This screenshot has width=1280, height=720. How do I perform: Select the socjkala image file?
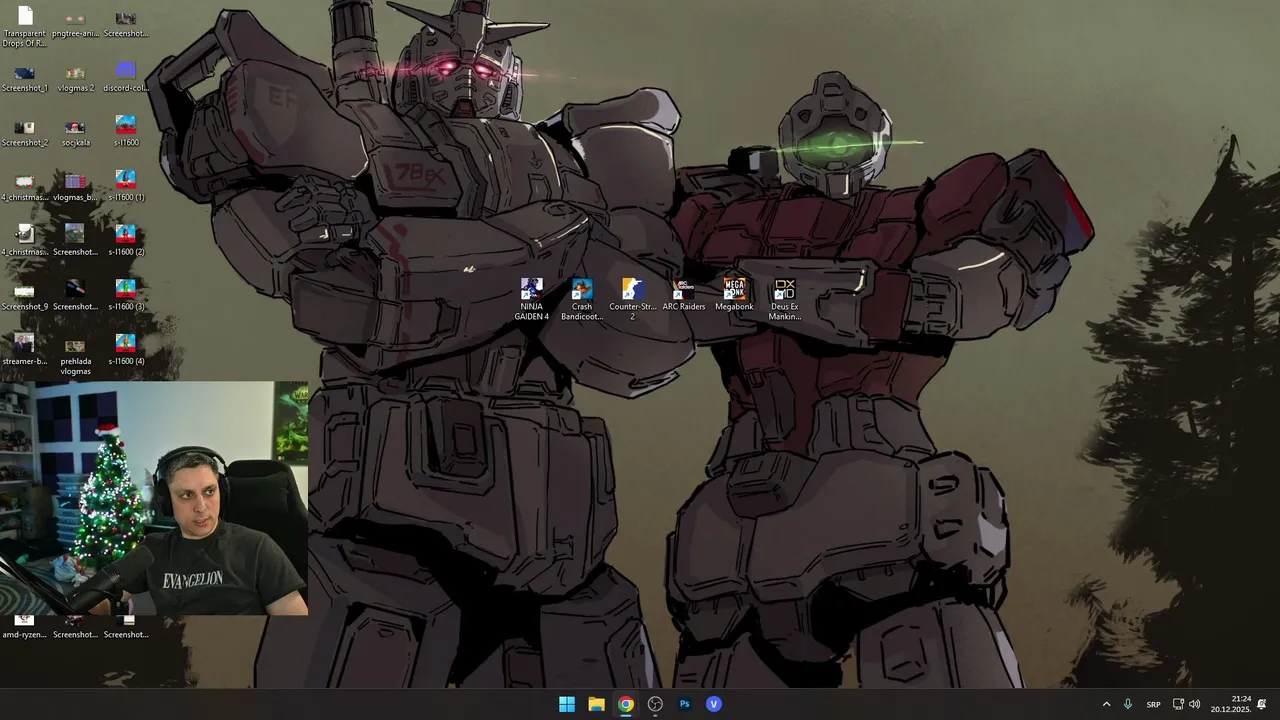[x=75, y=132]
